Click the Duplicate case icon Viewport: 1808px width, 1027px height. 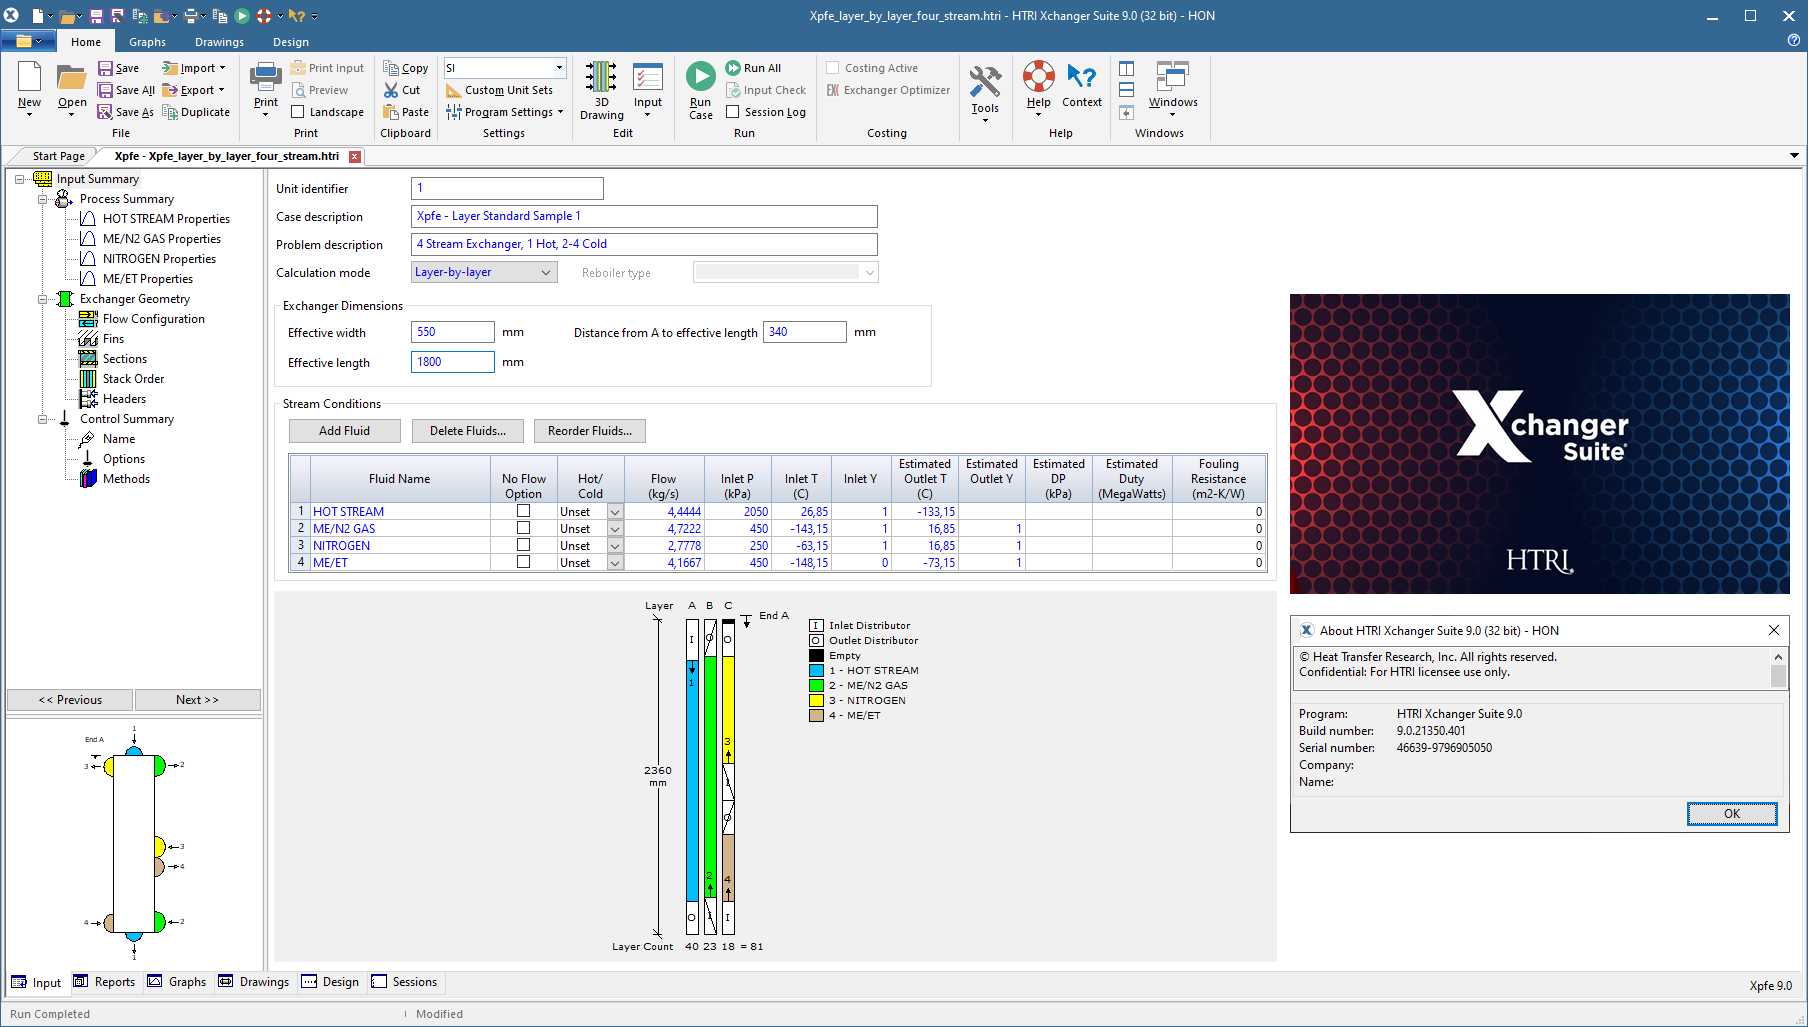click(170, 112)
